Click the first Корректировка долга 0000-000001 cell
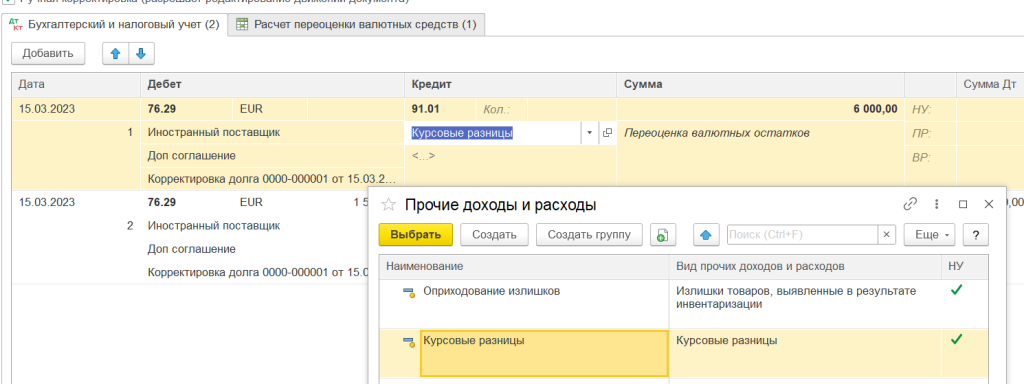 point(272,180)
